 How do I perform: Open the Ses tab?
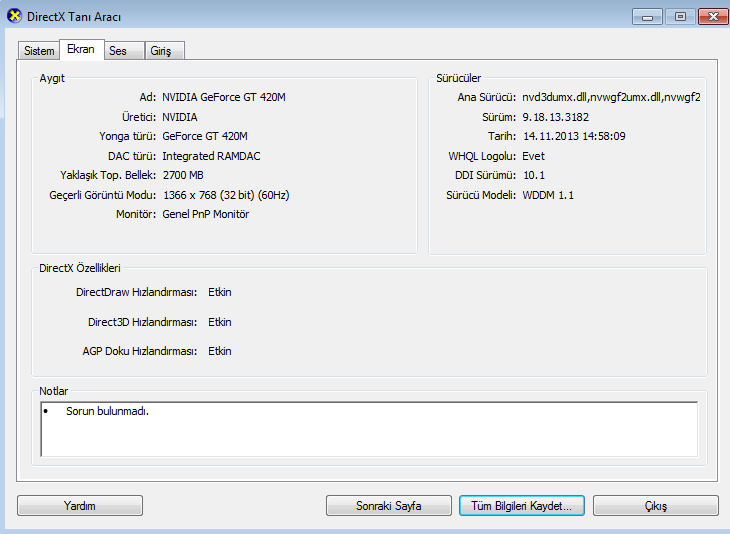click(x=118, y=51)
